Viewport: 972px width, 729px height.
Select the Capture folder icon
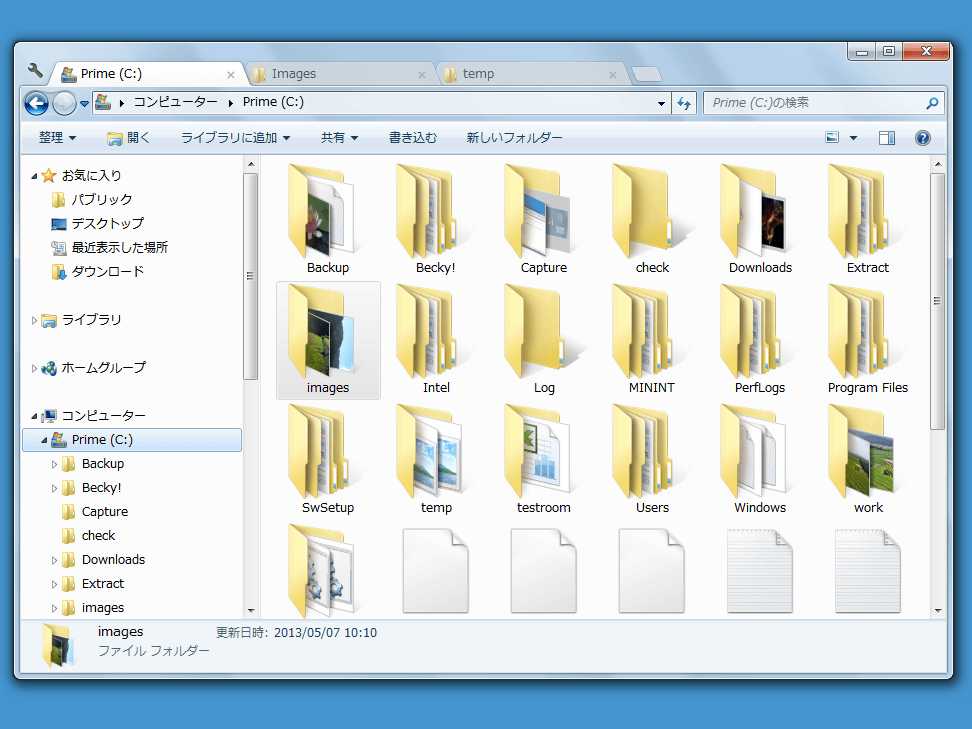coord(537,211)
